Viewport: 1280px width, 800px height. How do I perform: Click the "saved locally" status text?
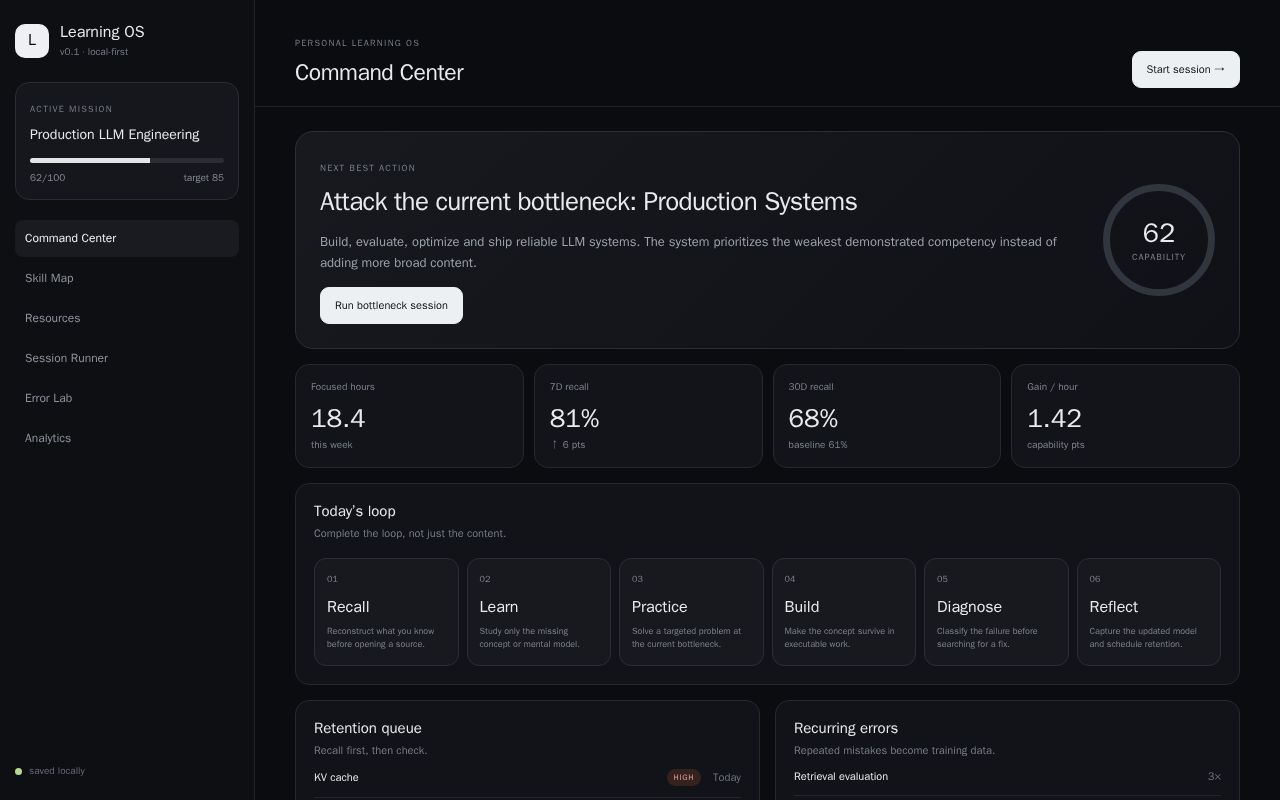(x=57, y=771)
